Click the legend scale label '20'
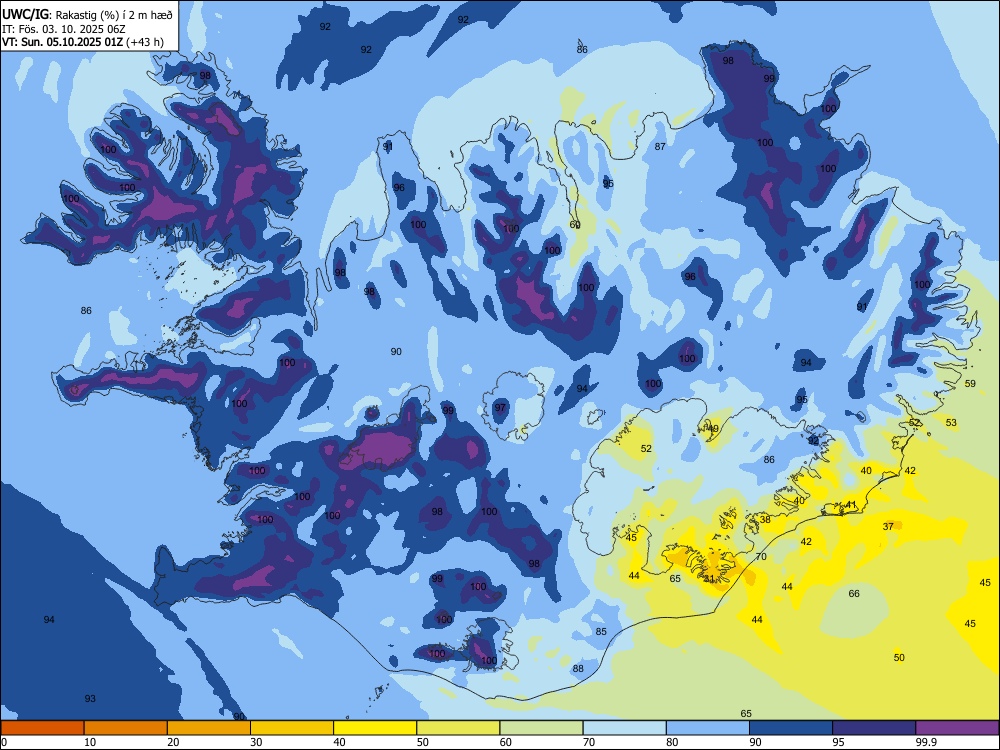The image size is (1000, 750). click(x=173, y=742)
